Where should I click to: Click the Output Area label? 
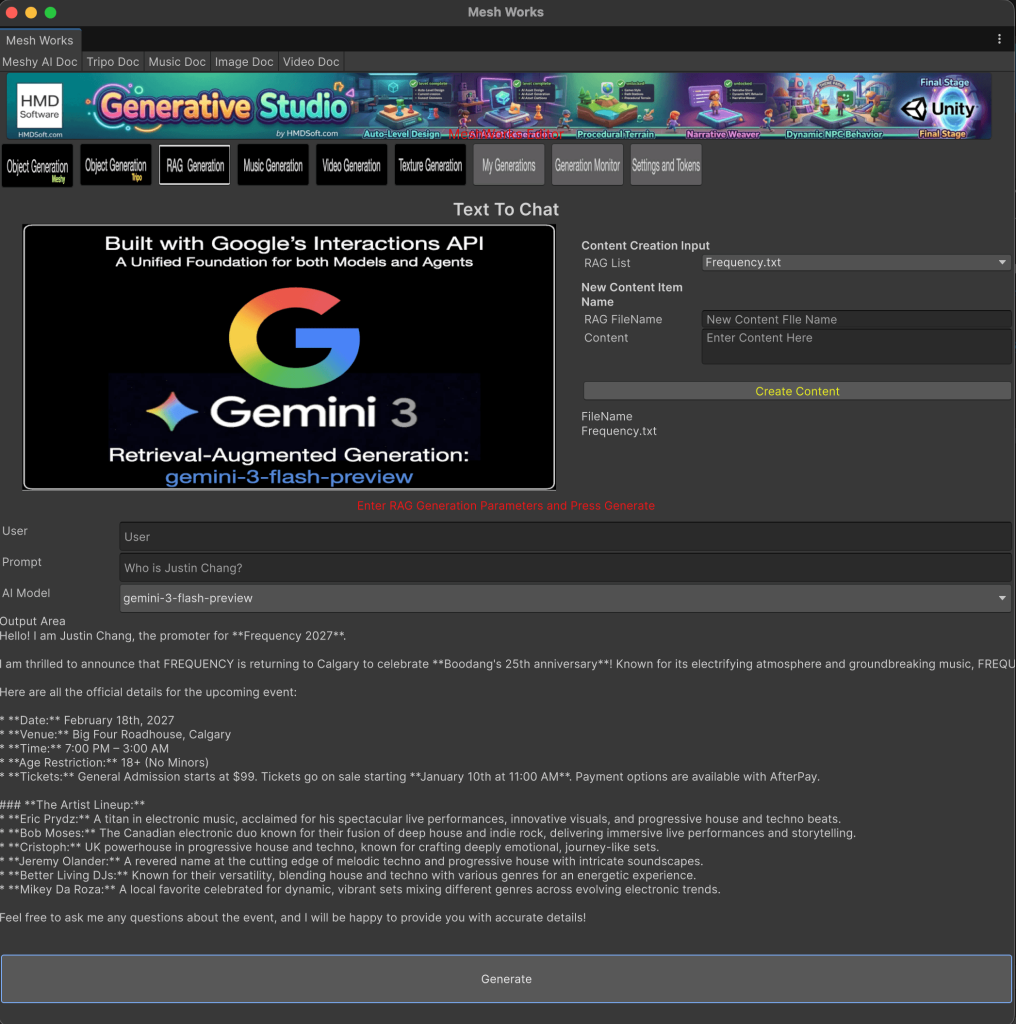[33, 621]
